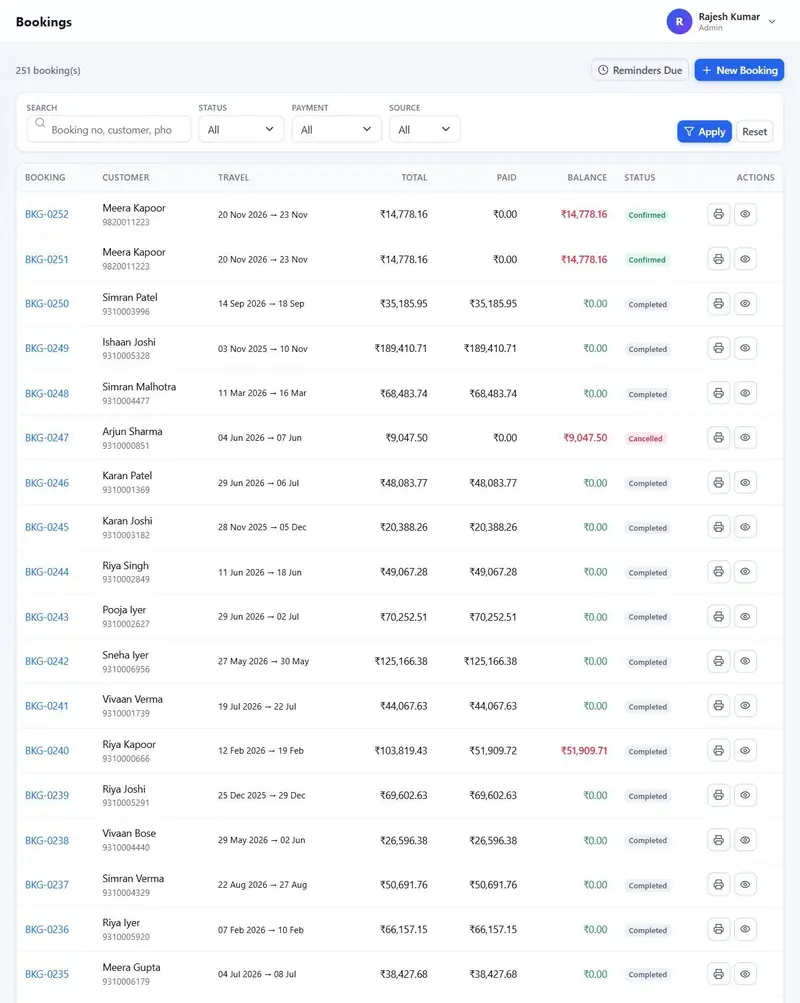Click balance ₹51,909.71 for Riya Kapoor

click(584, 750)
